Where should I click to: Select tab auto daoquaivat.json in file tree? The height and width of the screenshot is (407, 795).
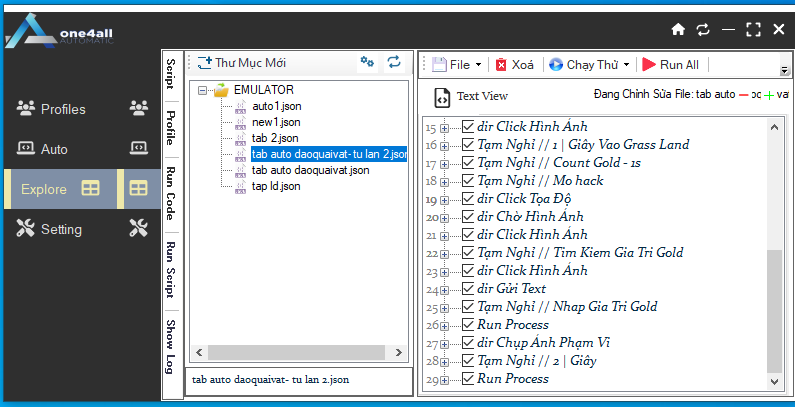(x=310, y=170)
